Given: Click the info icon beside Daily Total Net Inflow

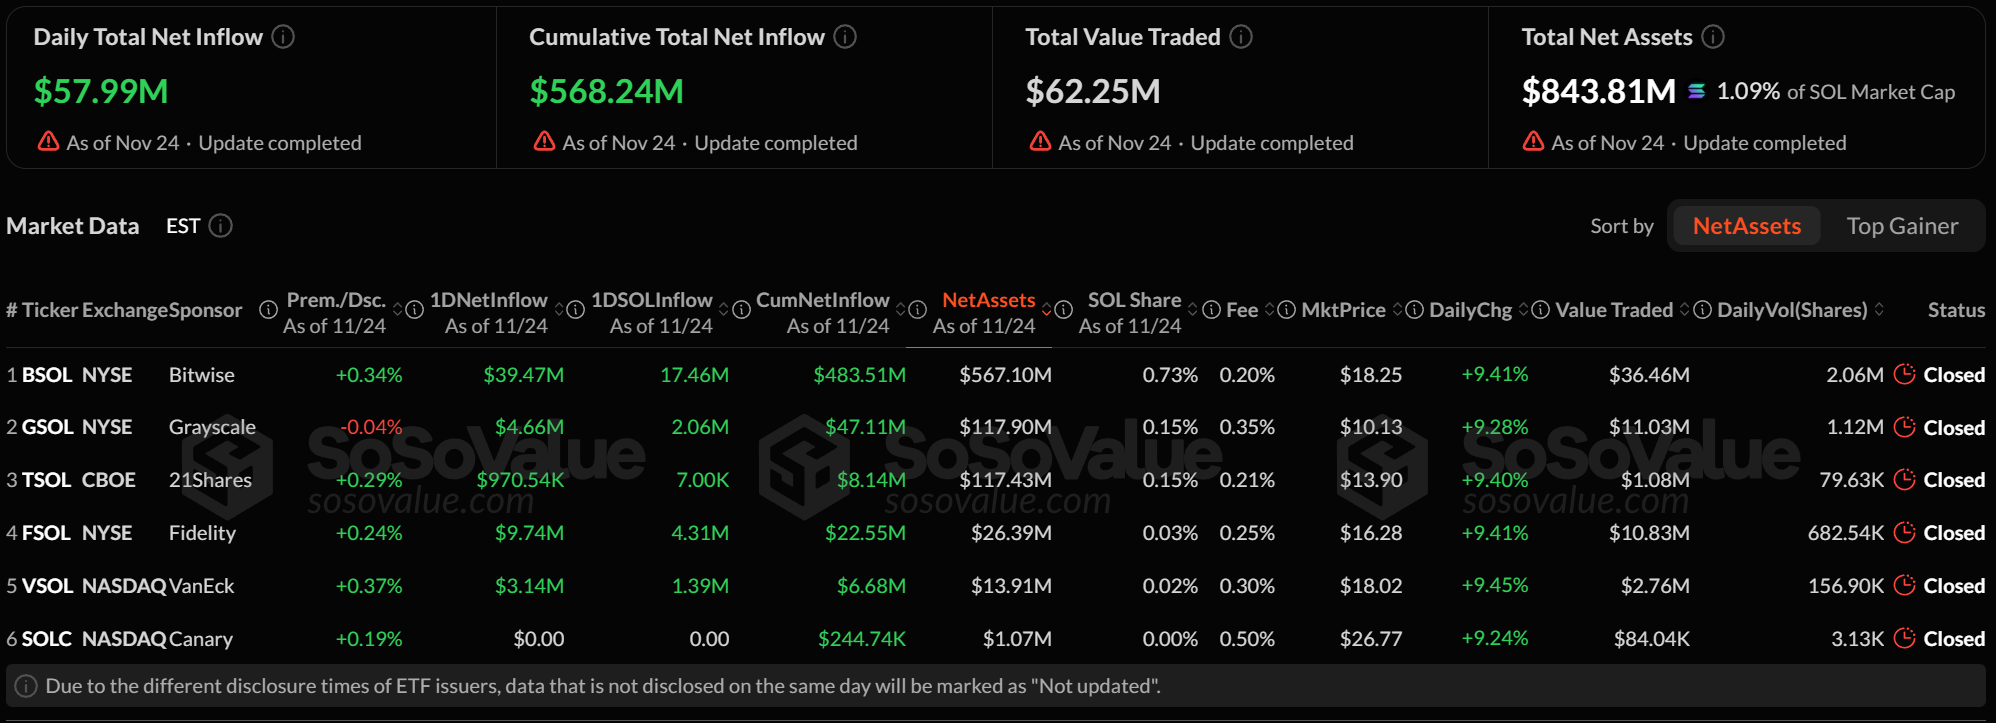Looking at the screenshot, I should (x=284, y=37).
